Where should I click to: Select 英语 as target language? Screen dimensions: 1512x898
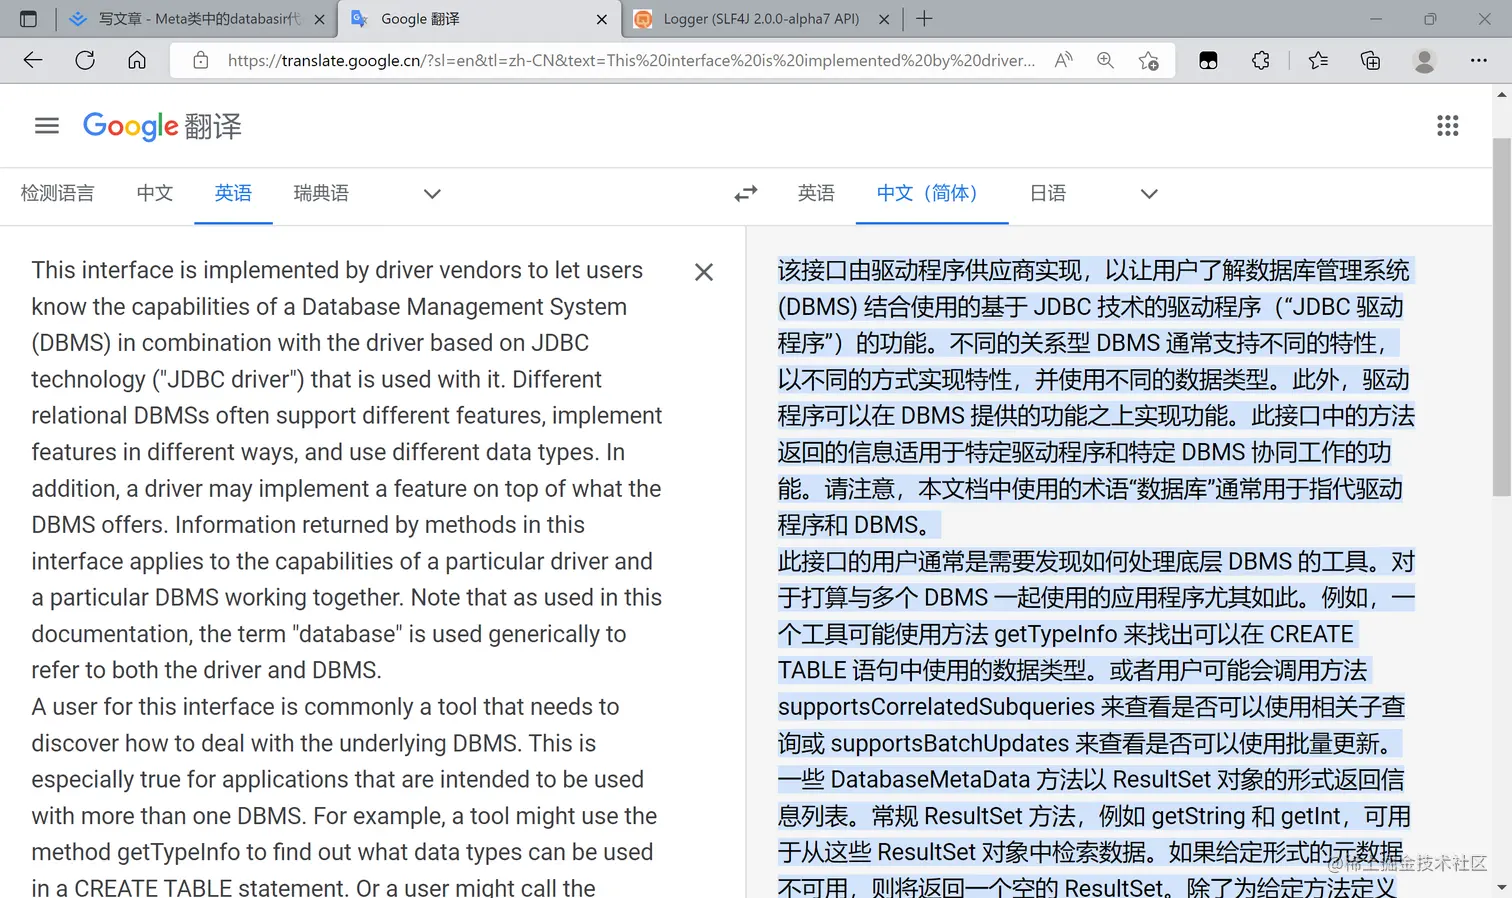click(816, 194)
